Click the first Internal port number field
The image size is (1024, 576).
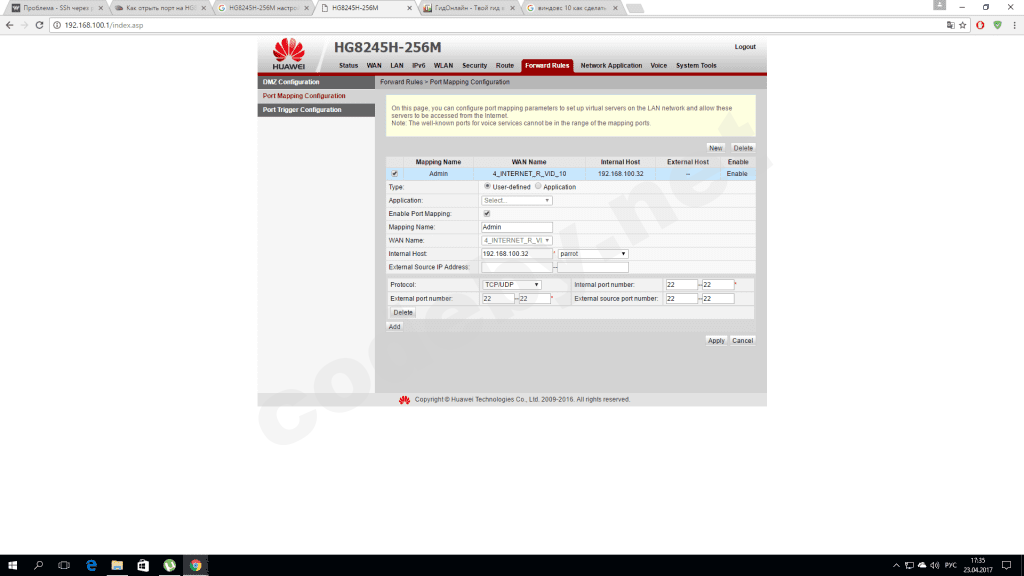[x=681, y=285]
